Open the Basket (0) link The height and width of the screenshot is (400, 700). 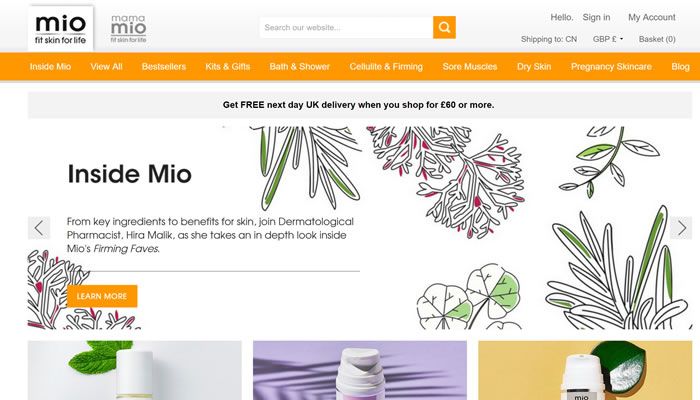point(657,39)
